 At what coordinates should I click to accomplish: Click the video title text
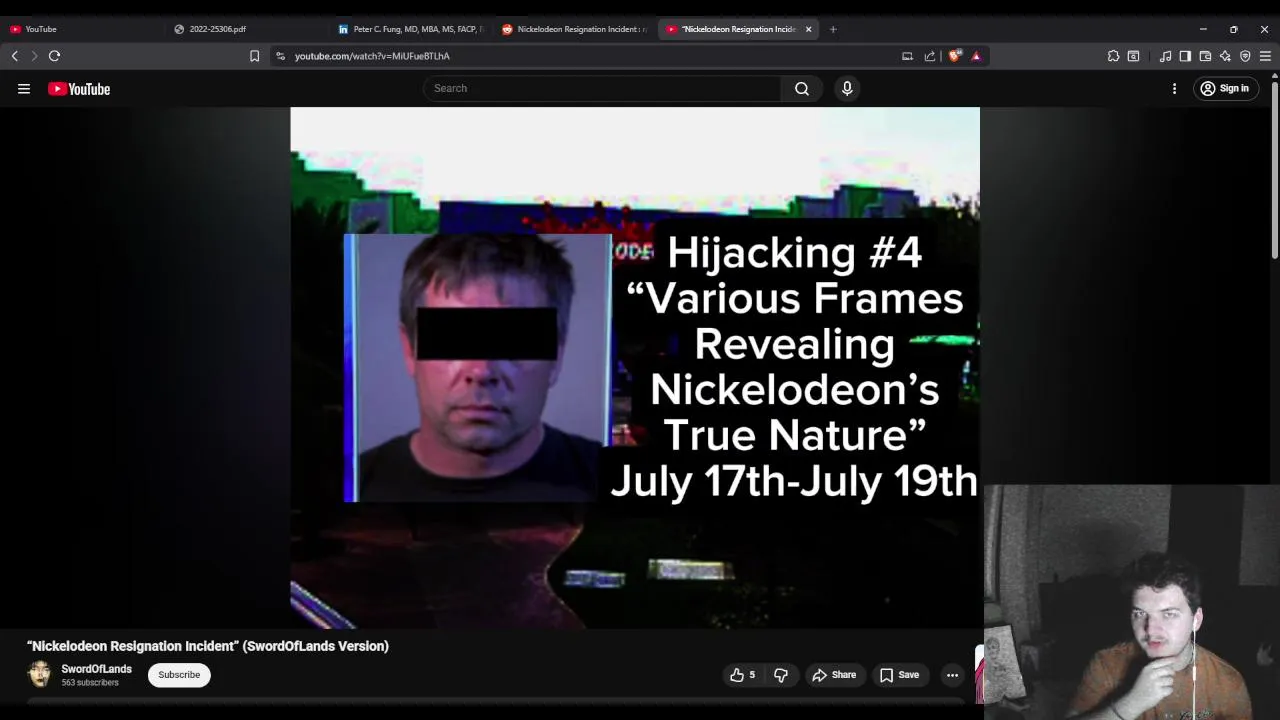(208, 646)
